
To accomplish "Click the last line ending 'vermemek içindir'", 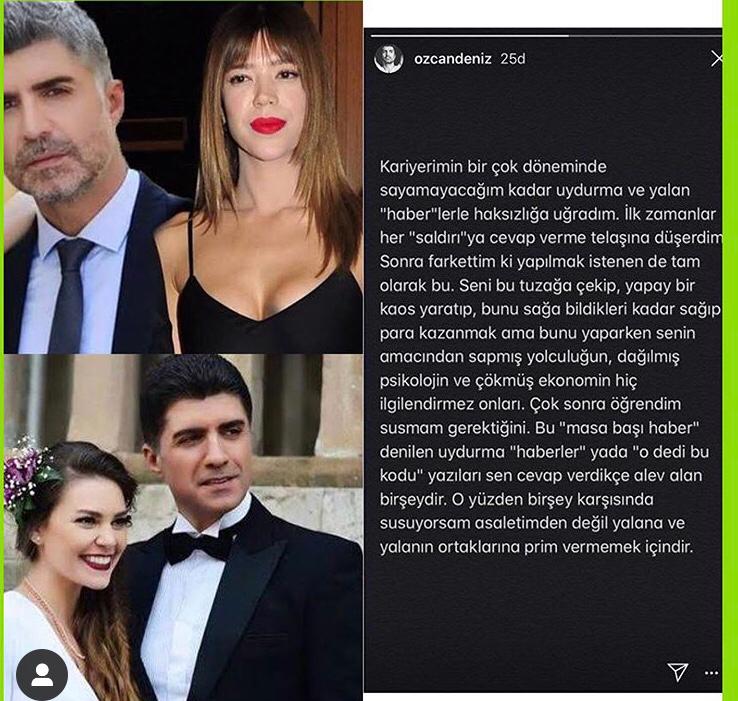I will 537,547.
